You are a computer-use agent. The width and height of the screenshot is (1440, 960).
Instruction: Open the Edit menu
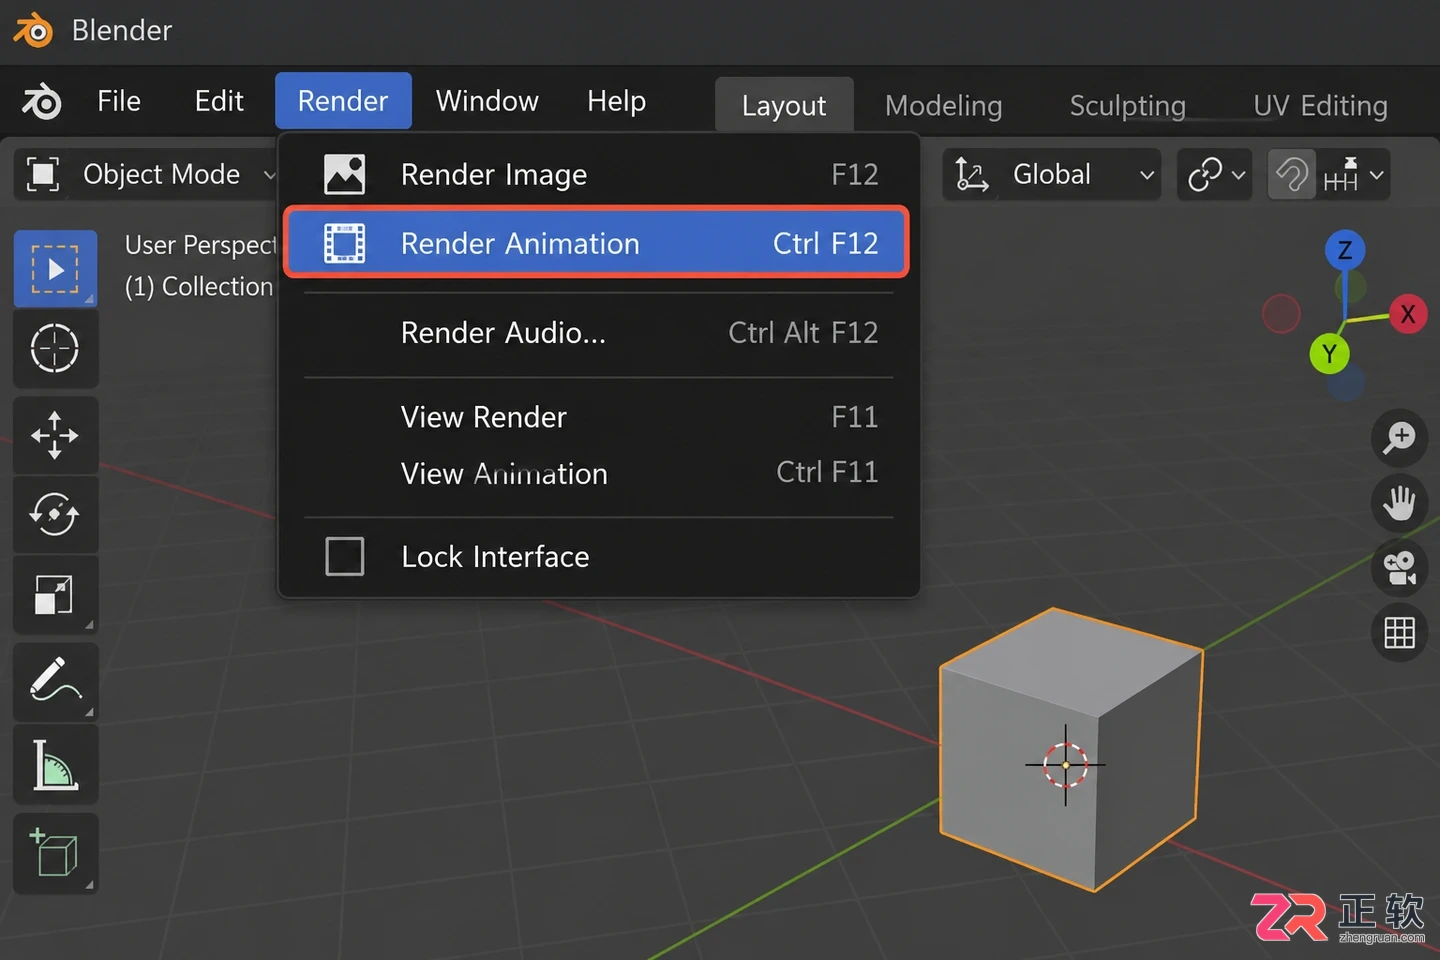(219, 101)
